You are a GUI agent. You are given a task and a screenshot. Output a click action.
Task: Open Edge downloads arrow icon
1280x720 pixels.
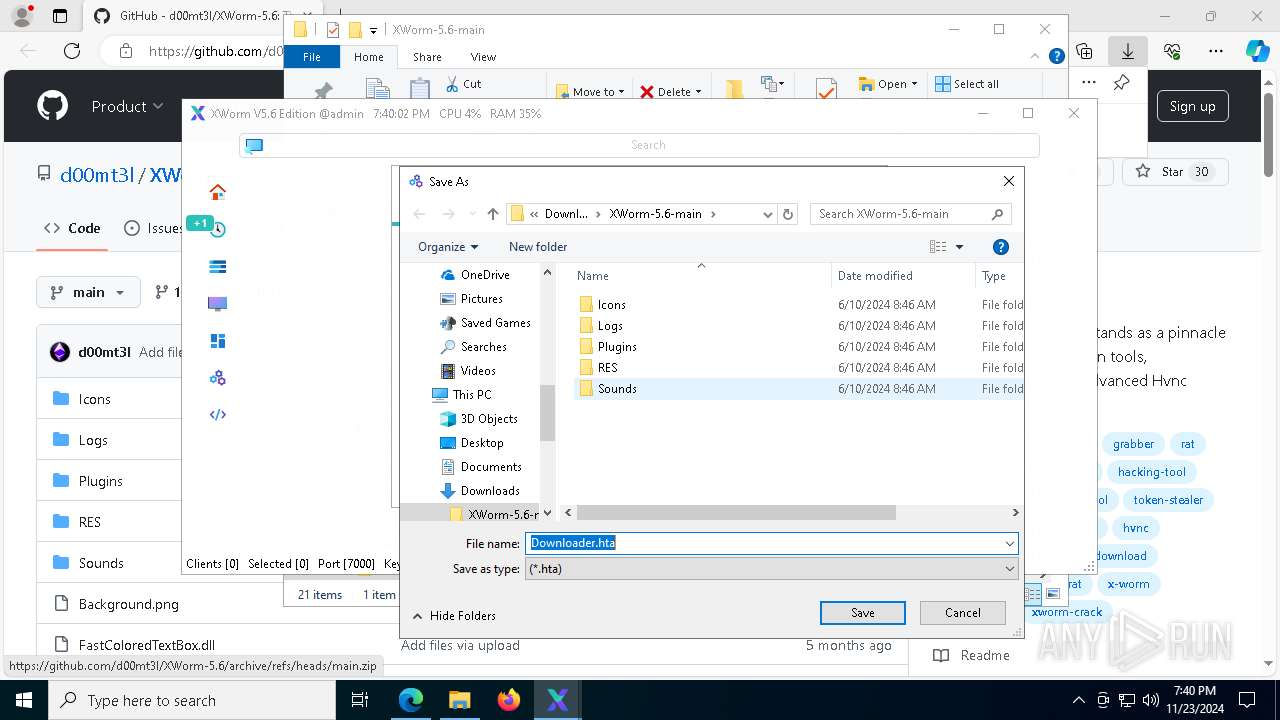pos(1127,51)
